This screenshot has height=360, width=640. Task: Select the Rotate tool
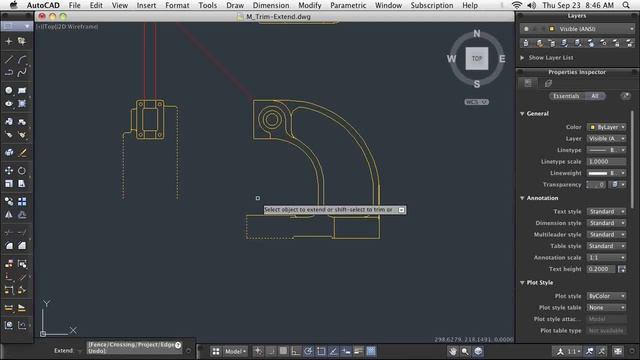pyautogui.click(x=22, y=170)
